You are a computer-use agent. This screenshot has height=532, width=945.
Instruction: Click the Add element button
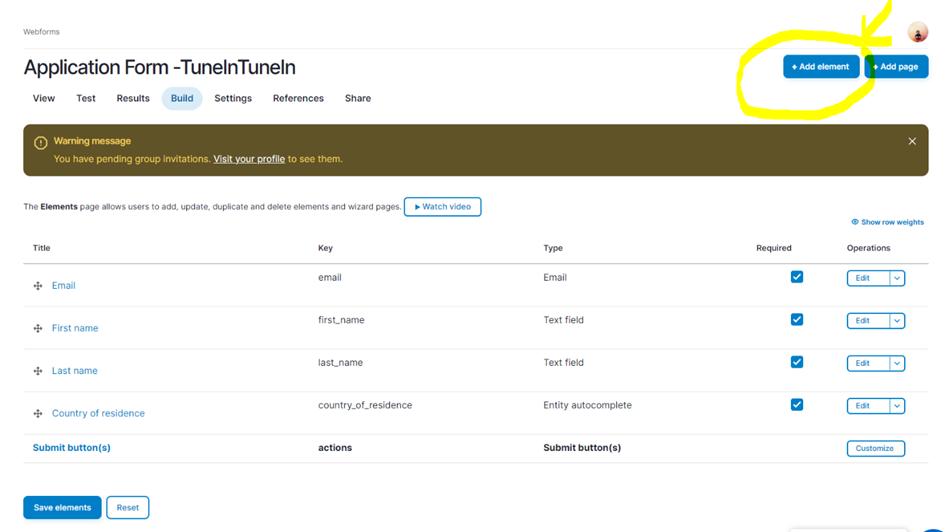tap(821, 67)
